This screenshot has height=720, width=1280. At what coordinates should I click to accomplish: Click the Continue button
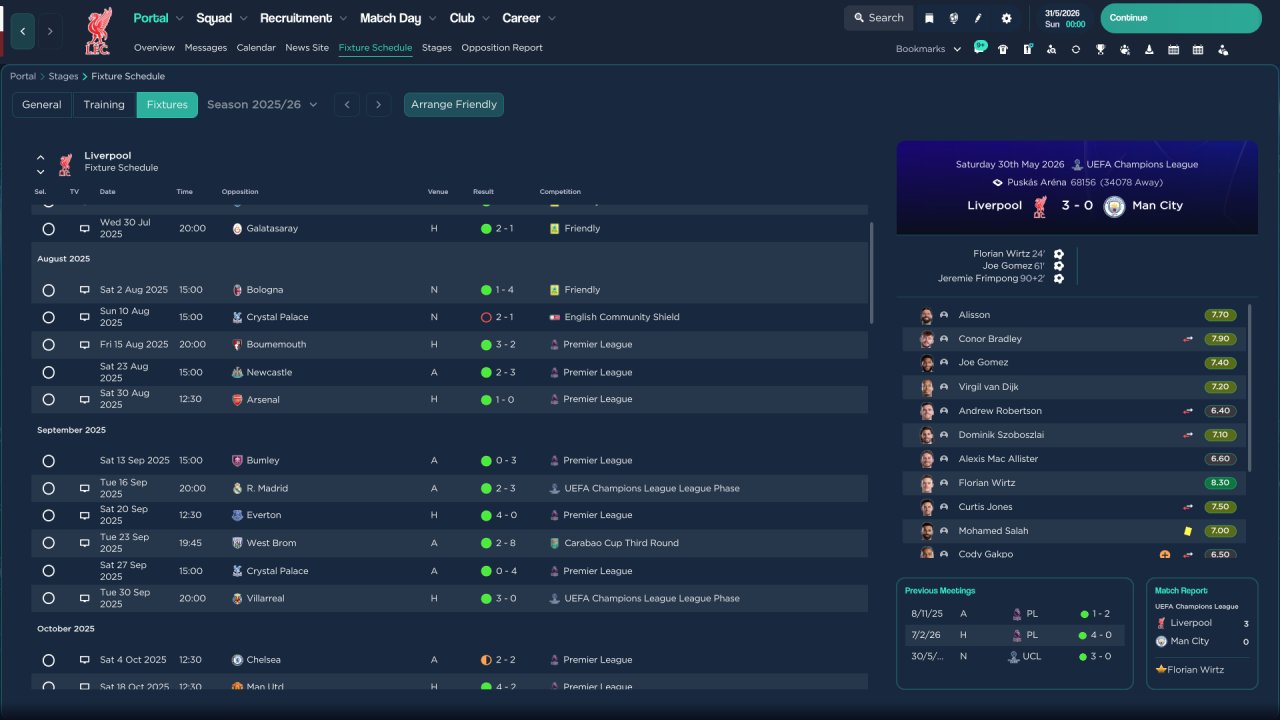click(x=1181, y=18)
